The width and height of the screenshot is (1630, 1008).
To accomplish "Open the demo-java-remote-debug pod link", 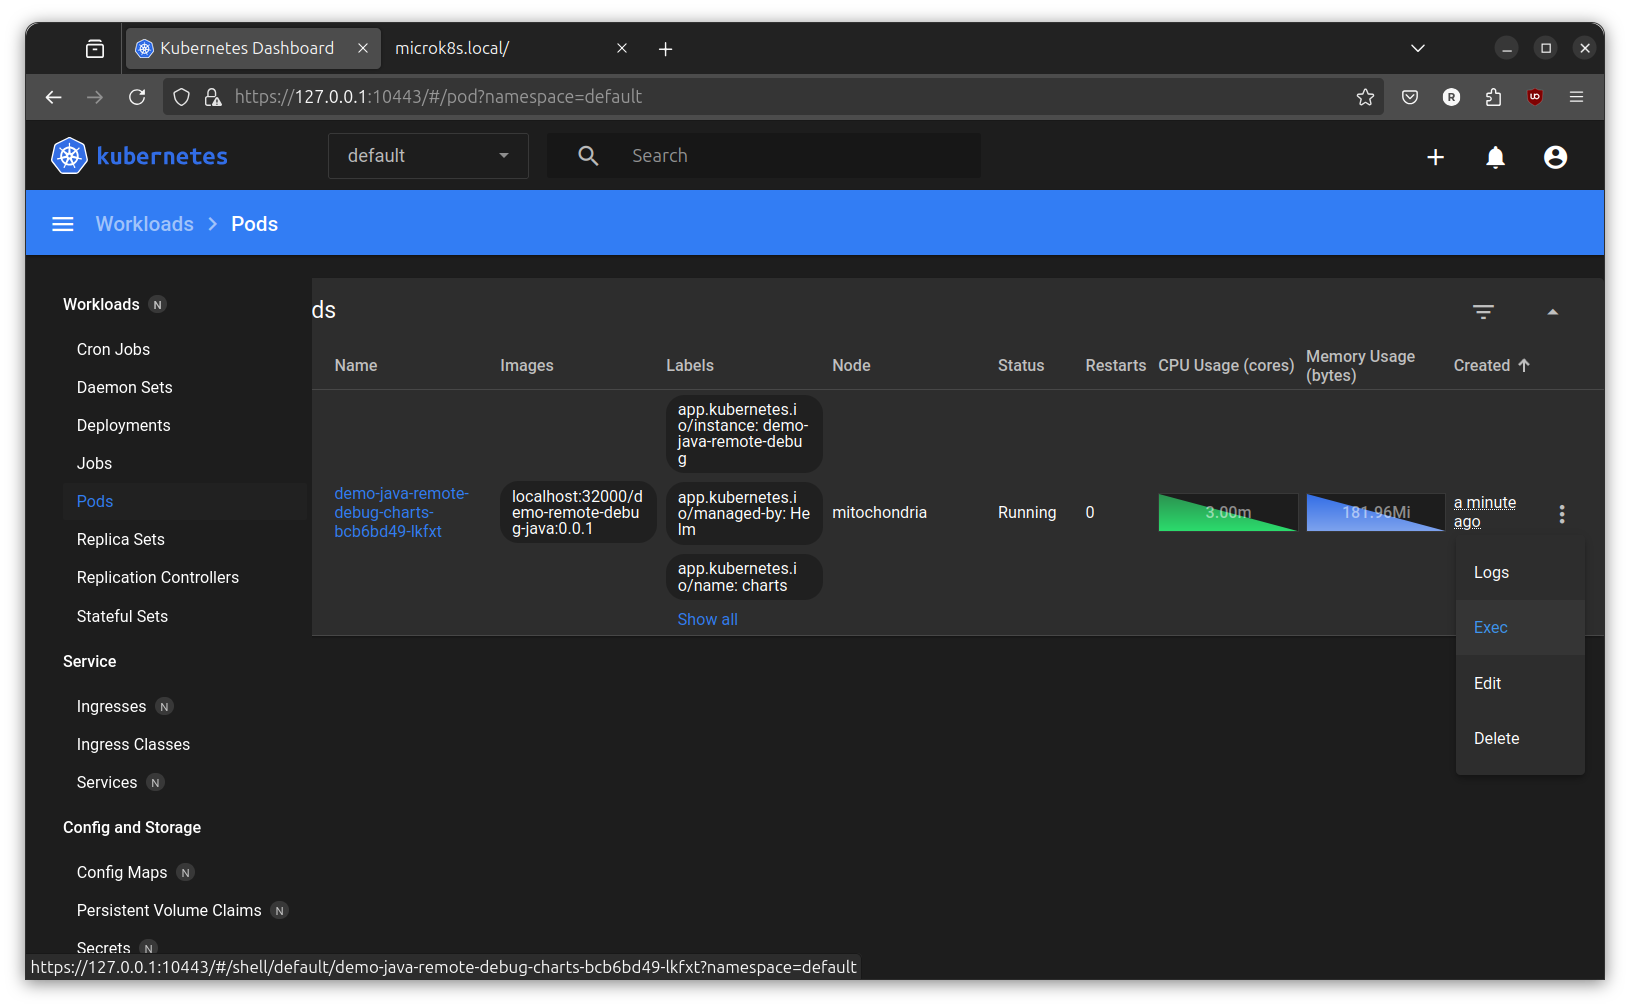I will tap(401, 512).
